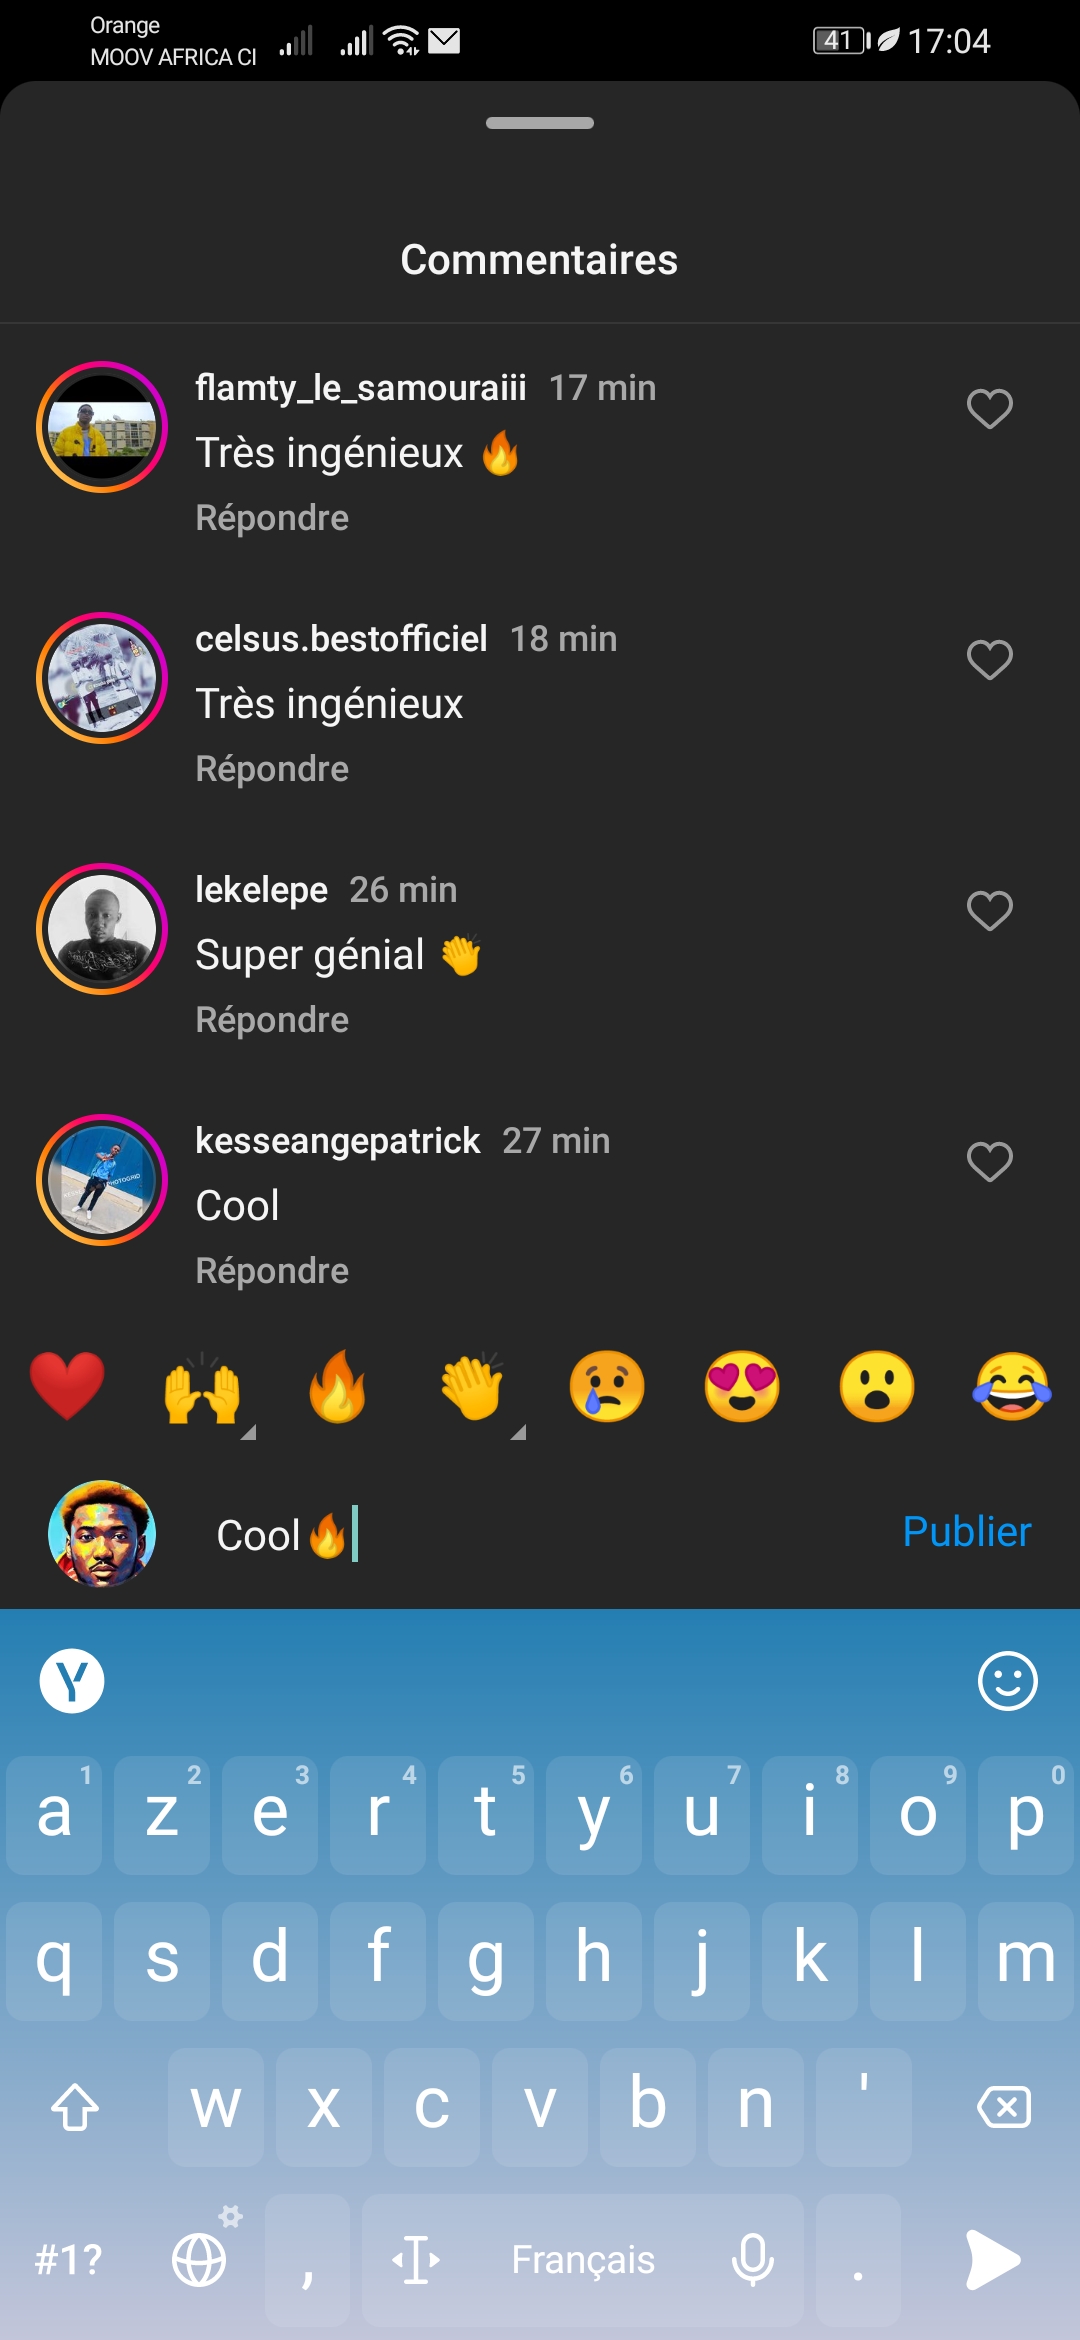
Task: Expand raised hands emoji skin tone options
Action: (249, 1432)
